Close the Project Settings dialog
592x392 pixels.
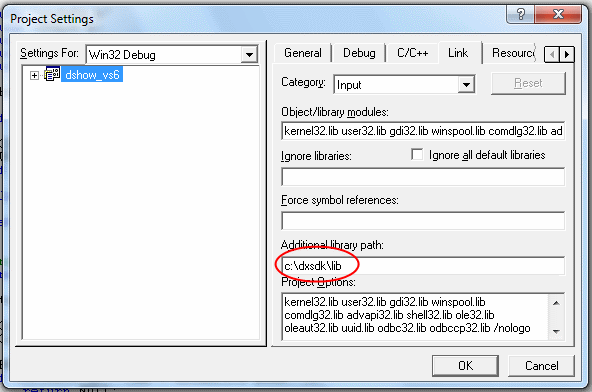click(558, 15)
